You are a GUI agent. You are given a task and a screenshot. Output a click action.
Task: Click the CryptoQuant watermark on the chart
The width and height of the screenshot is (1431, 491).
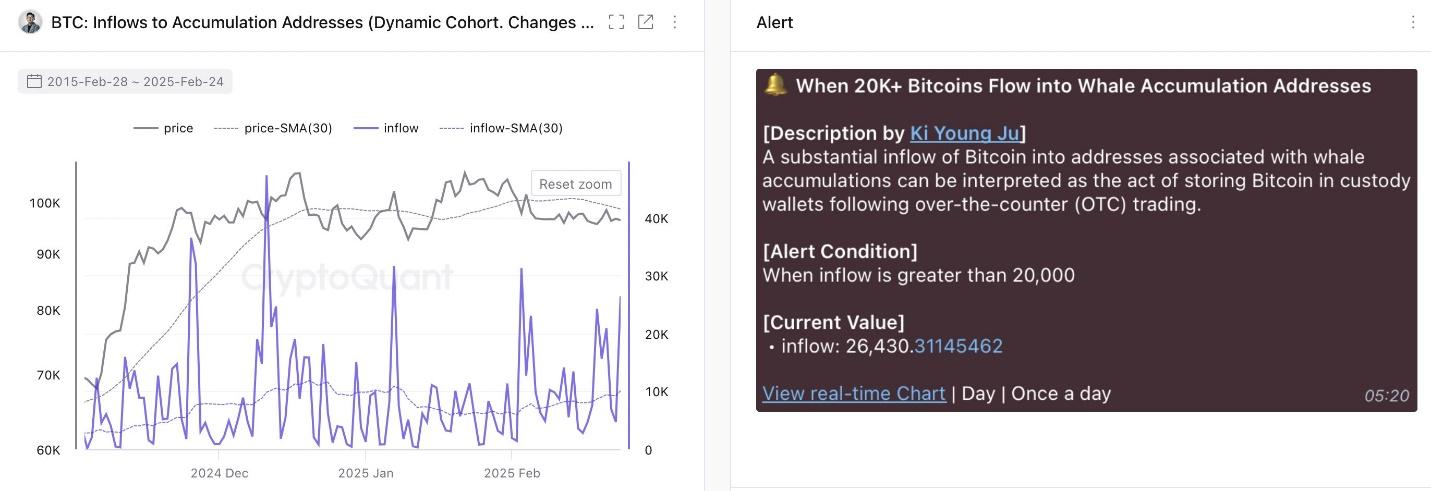tap(347, 277)
